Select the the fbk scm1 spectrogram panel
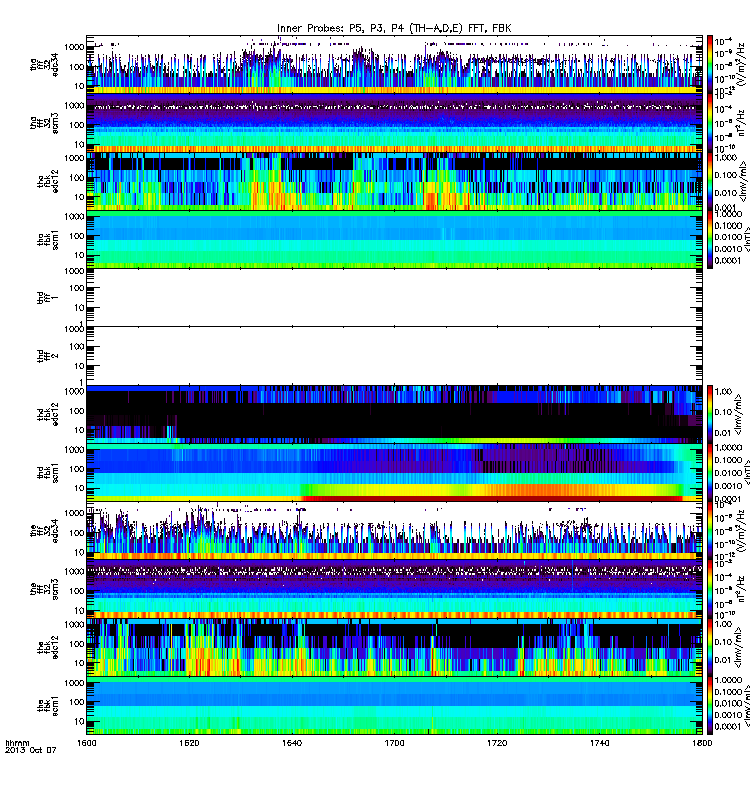Viewport: 750px width, 800px height. 394,705
